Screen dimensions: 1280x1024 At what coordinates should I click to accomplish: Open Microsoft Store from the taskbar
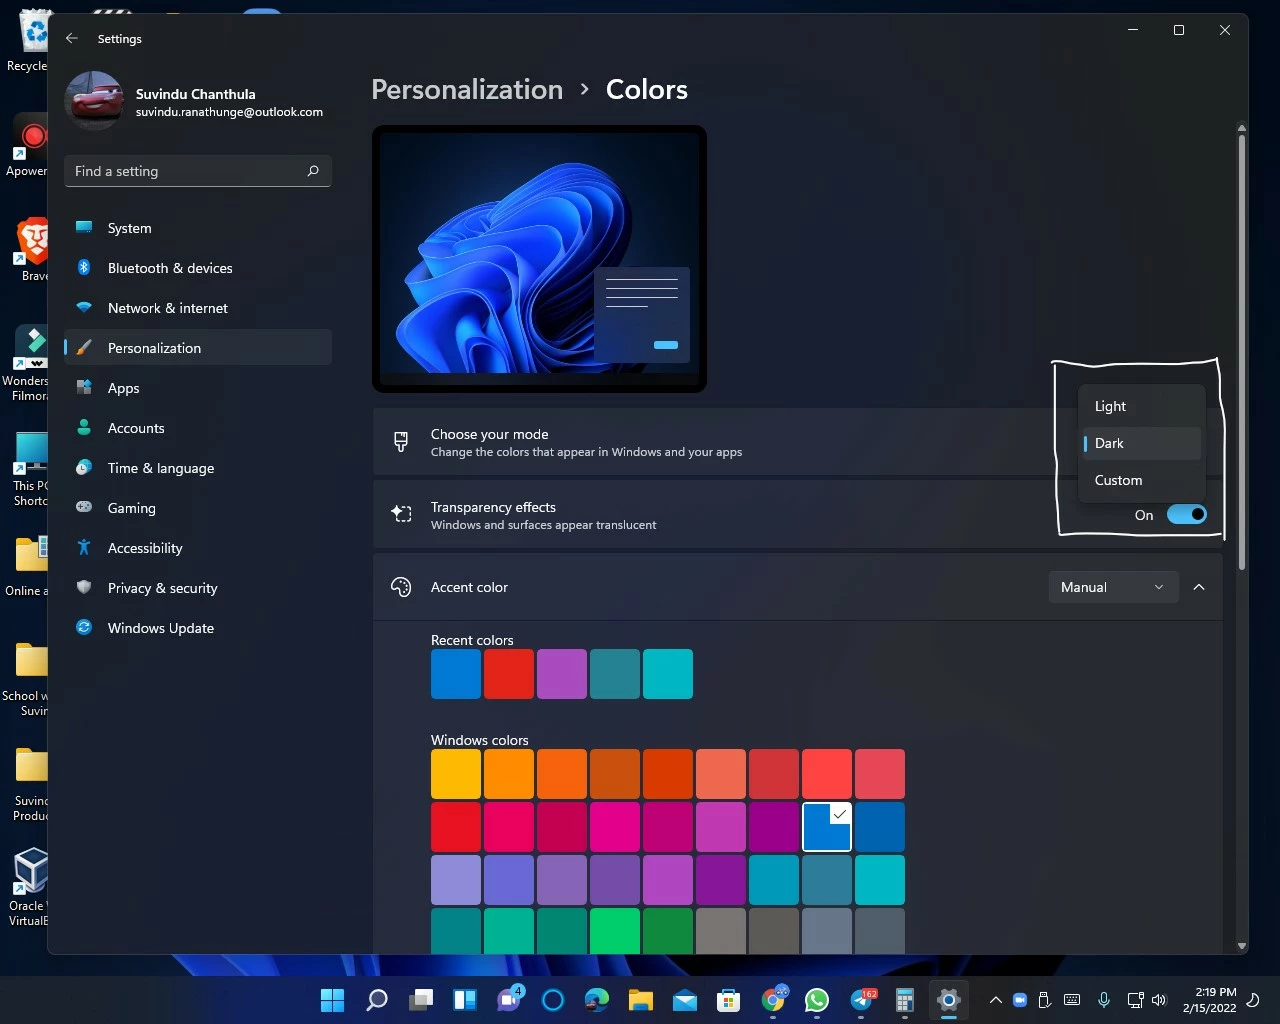tap(729, 1000)
